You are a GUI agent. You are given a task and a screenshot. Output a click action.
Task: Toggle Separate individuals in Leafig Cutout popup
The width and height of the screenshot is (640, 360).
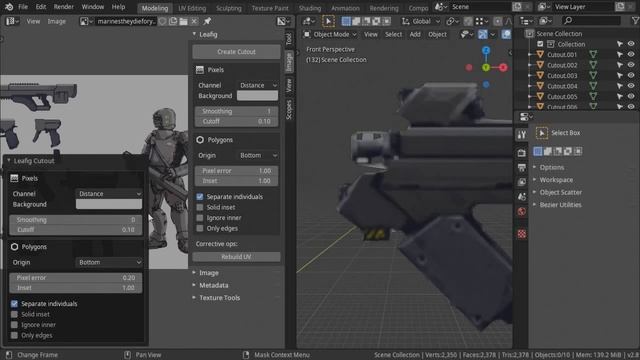point(14,304)
